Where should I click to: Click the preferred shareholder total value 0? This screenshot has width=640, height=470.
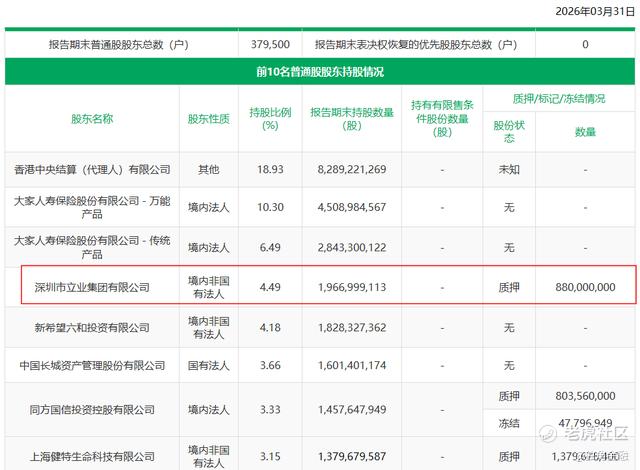coord(585,44)
